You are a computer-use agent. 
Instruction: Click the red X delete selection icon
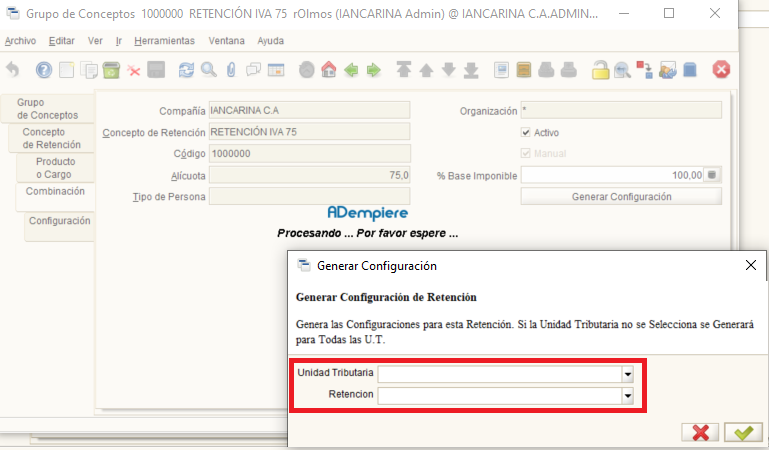[133, 71]
